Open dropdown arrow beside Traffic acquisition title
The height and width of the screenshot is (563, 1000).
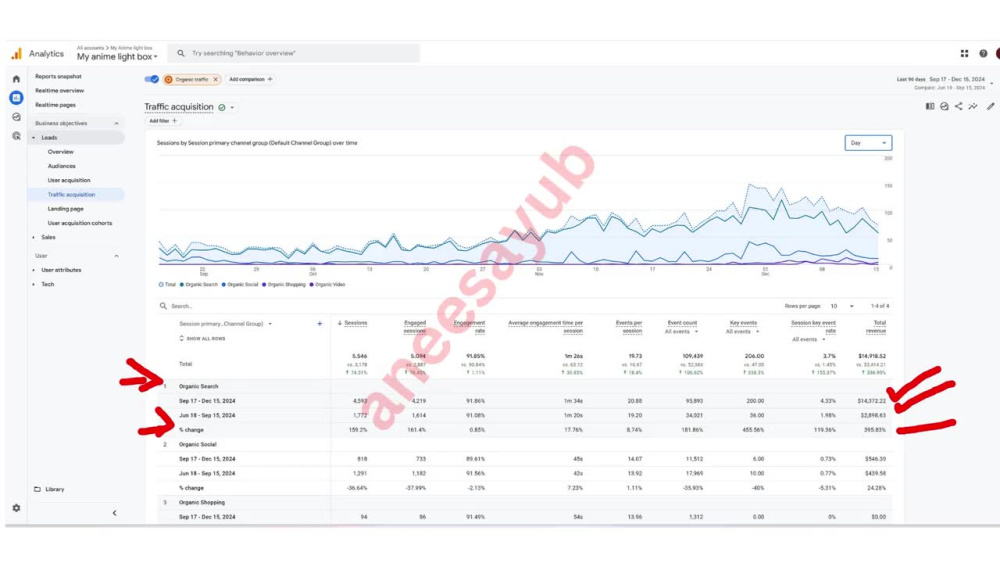[x=232, y=108]
